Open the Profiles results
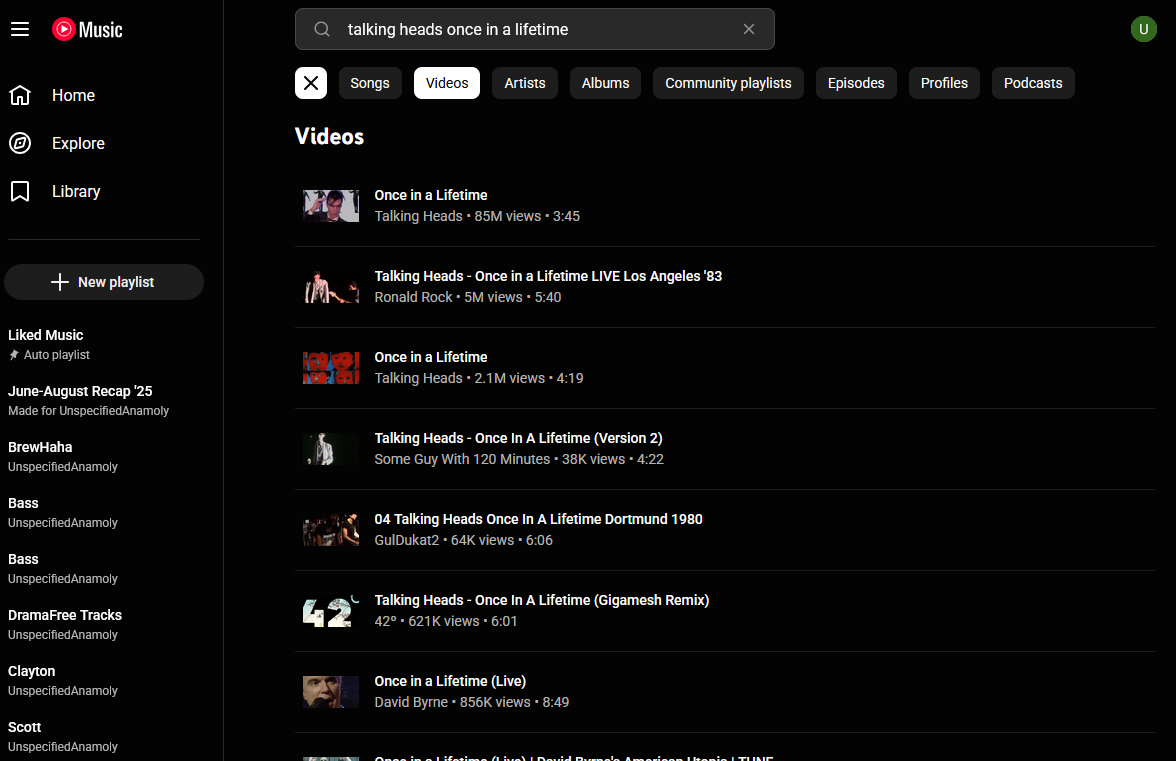 (x=943, y=83)
